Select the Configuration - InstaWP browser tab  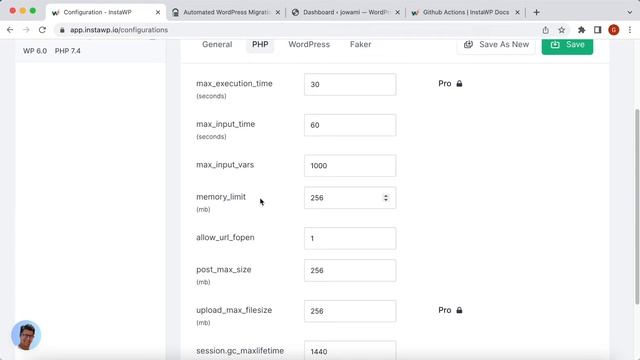(106, 12)
